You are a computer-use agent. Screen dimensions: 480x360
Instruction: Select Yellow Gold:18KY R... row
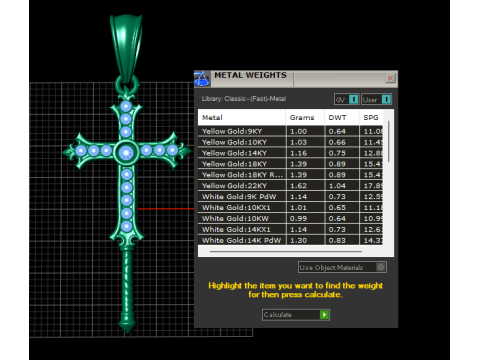click(x=290, y=175)
